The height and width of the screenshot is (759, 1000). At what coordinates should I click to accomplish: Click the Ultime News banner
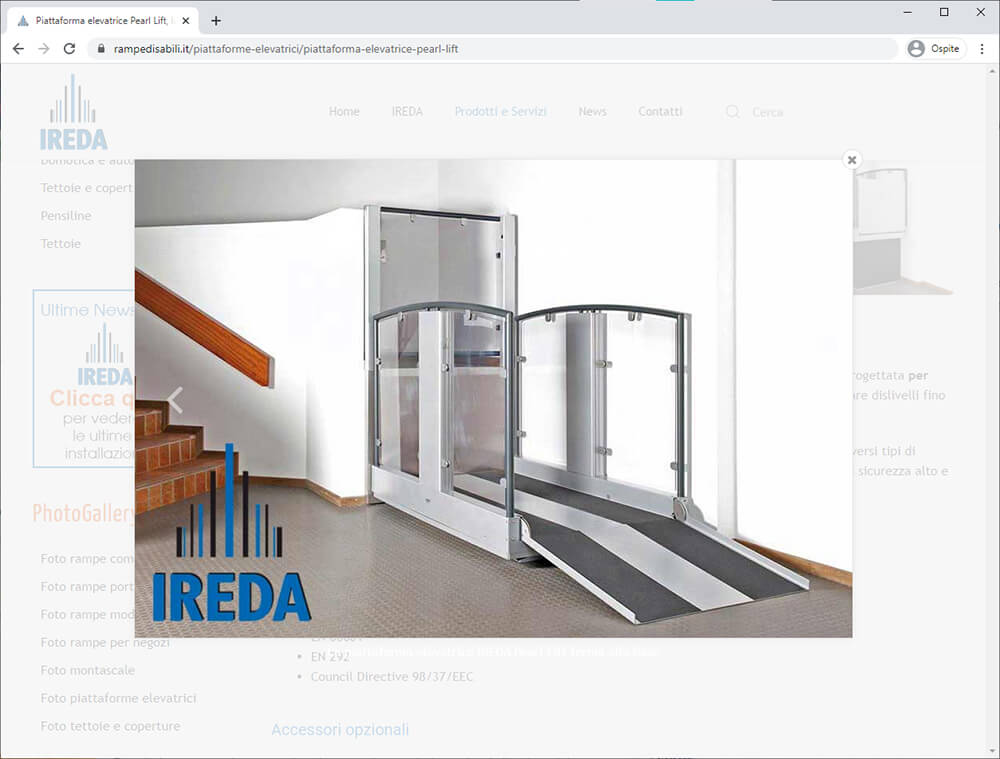[x=84, y=379]
